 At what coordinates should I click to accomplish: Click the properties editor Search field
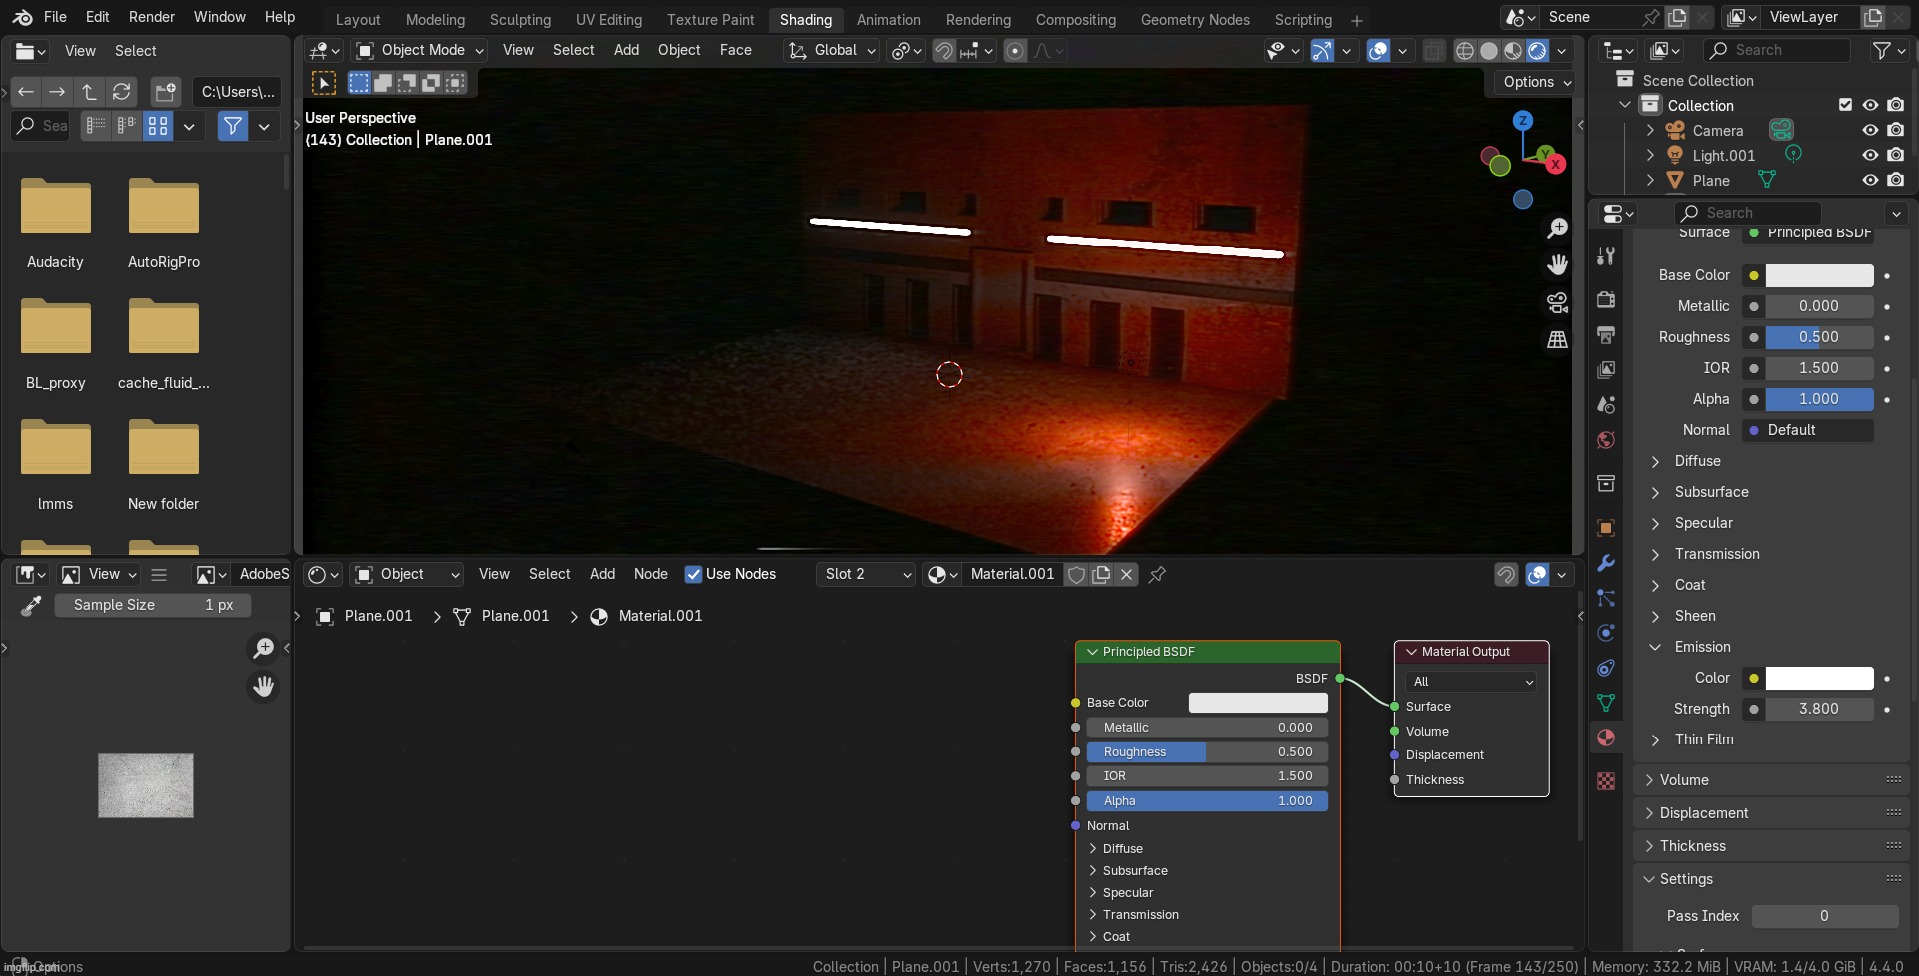[x=1747, y=213]
